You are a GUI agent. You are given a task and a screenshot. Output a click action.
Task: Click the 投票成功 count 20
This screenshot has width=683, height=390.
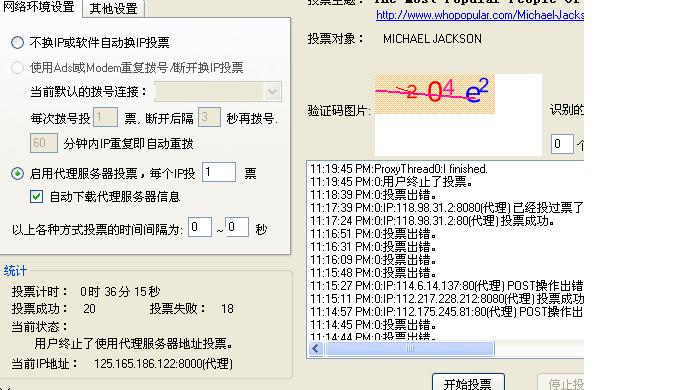click(x=89, y=309)
